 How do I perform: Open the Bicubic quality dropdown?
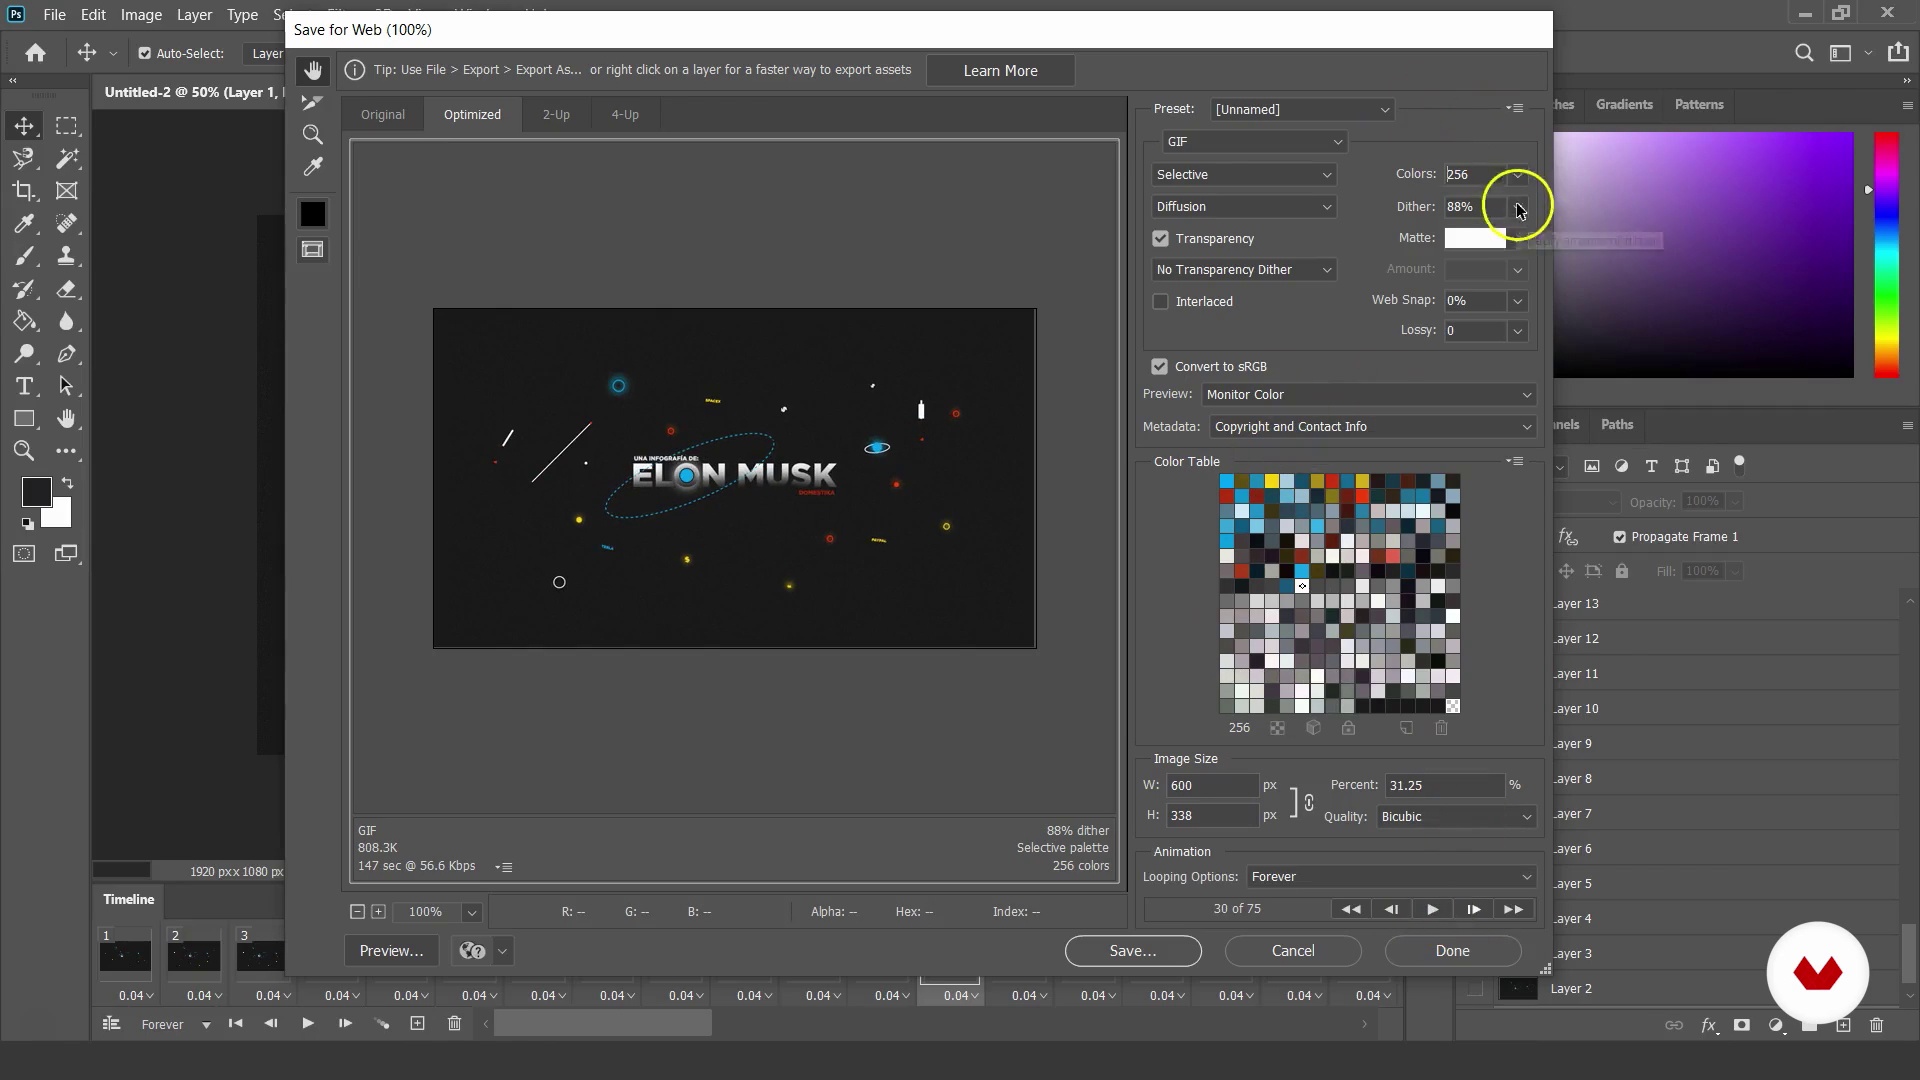pos(1456,817)
